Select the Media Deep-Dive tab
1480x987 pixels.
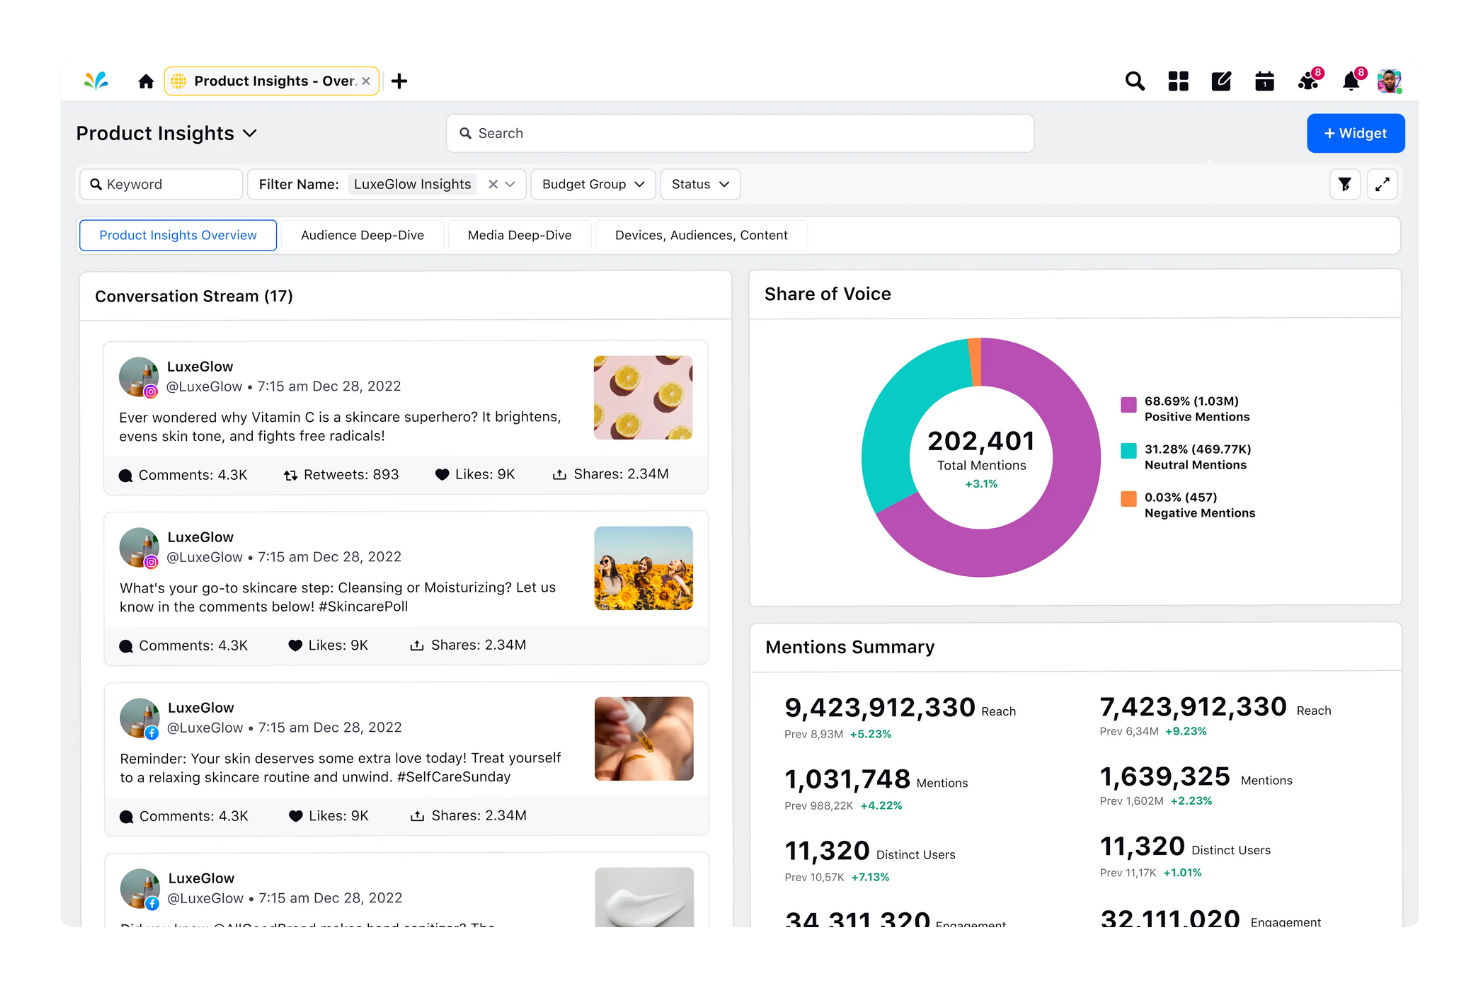(519, 235)
